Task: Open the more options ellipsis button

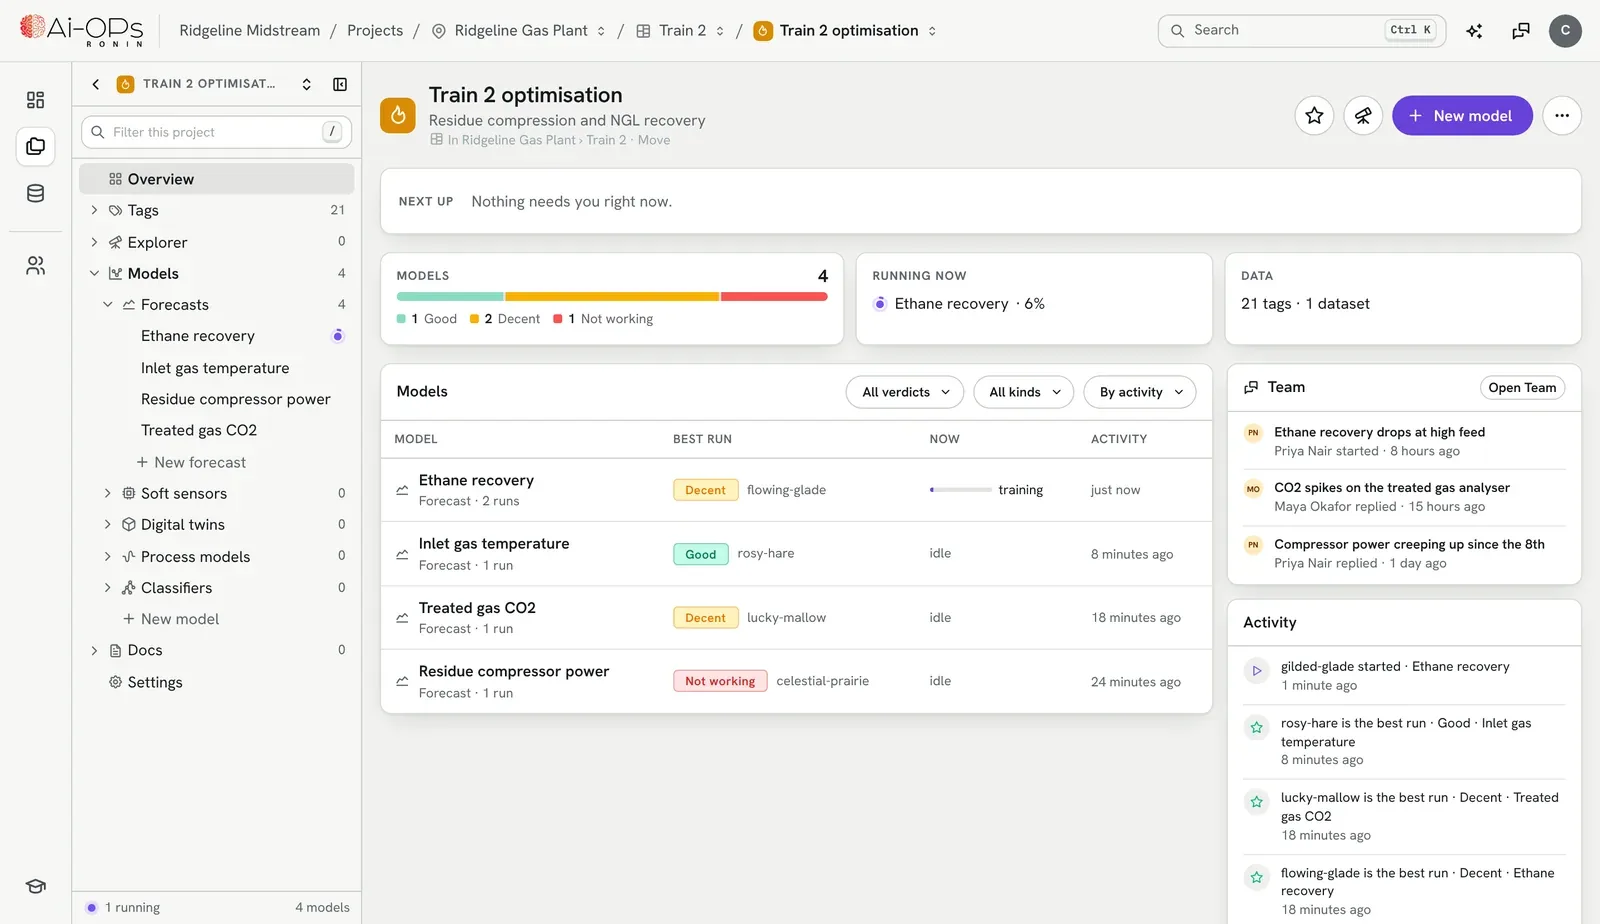Action: (1562, 116)
